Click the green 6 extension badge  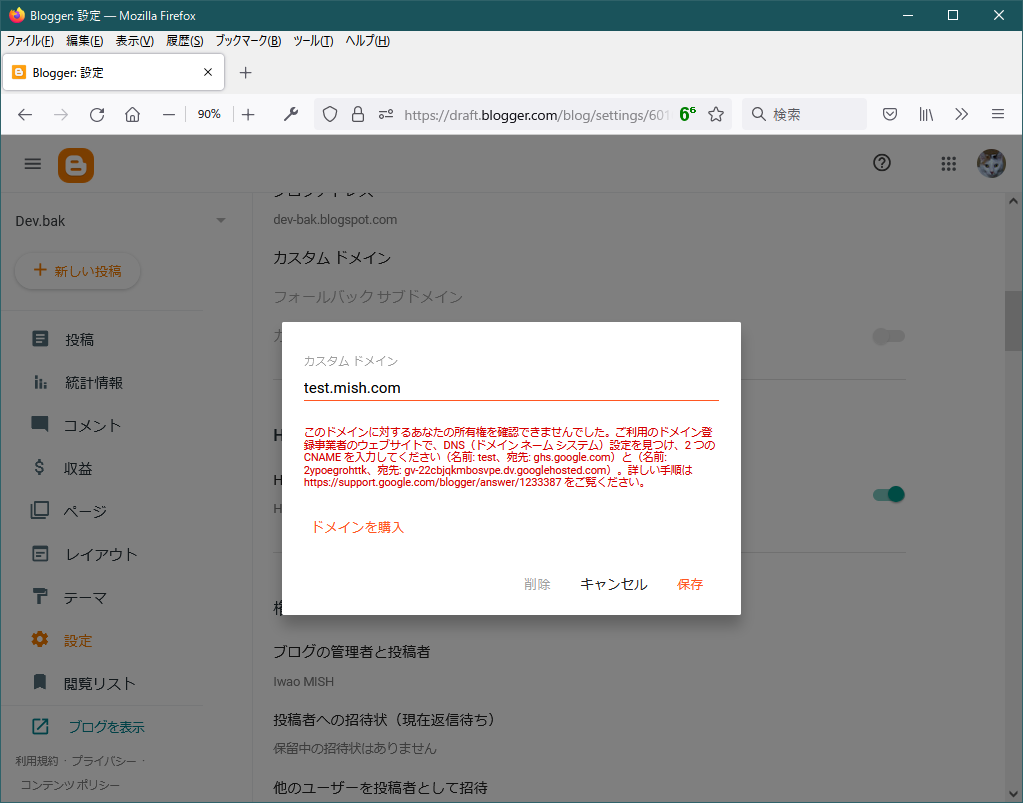coord(688,114)
